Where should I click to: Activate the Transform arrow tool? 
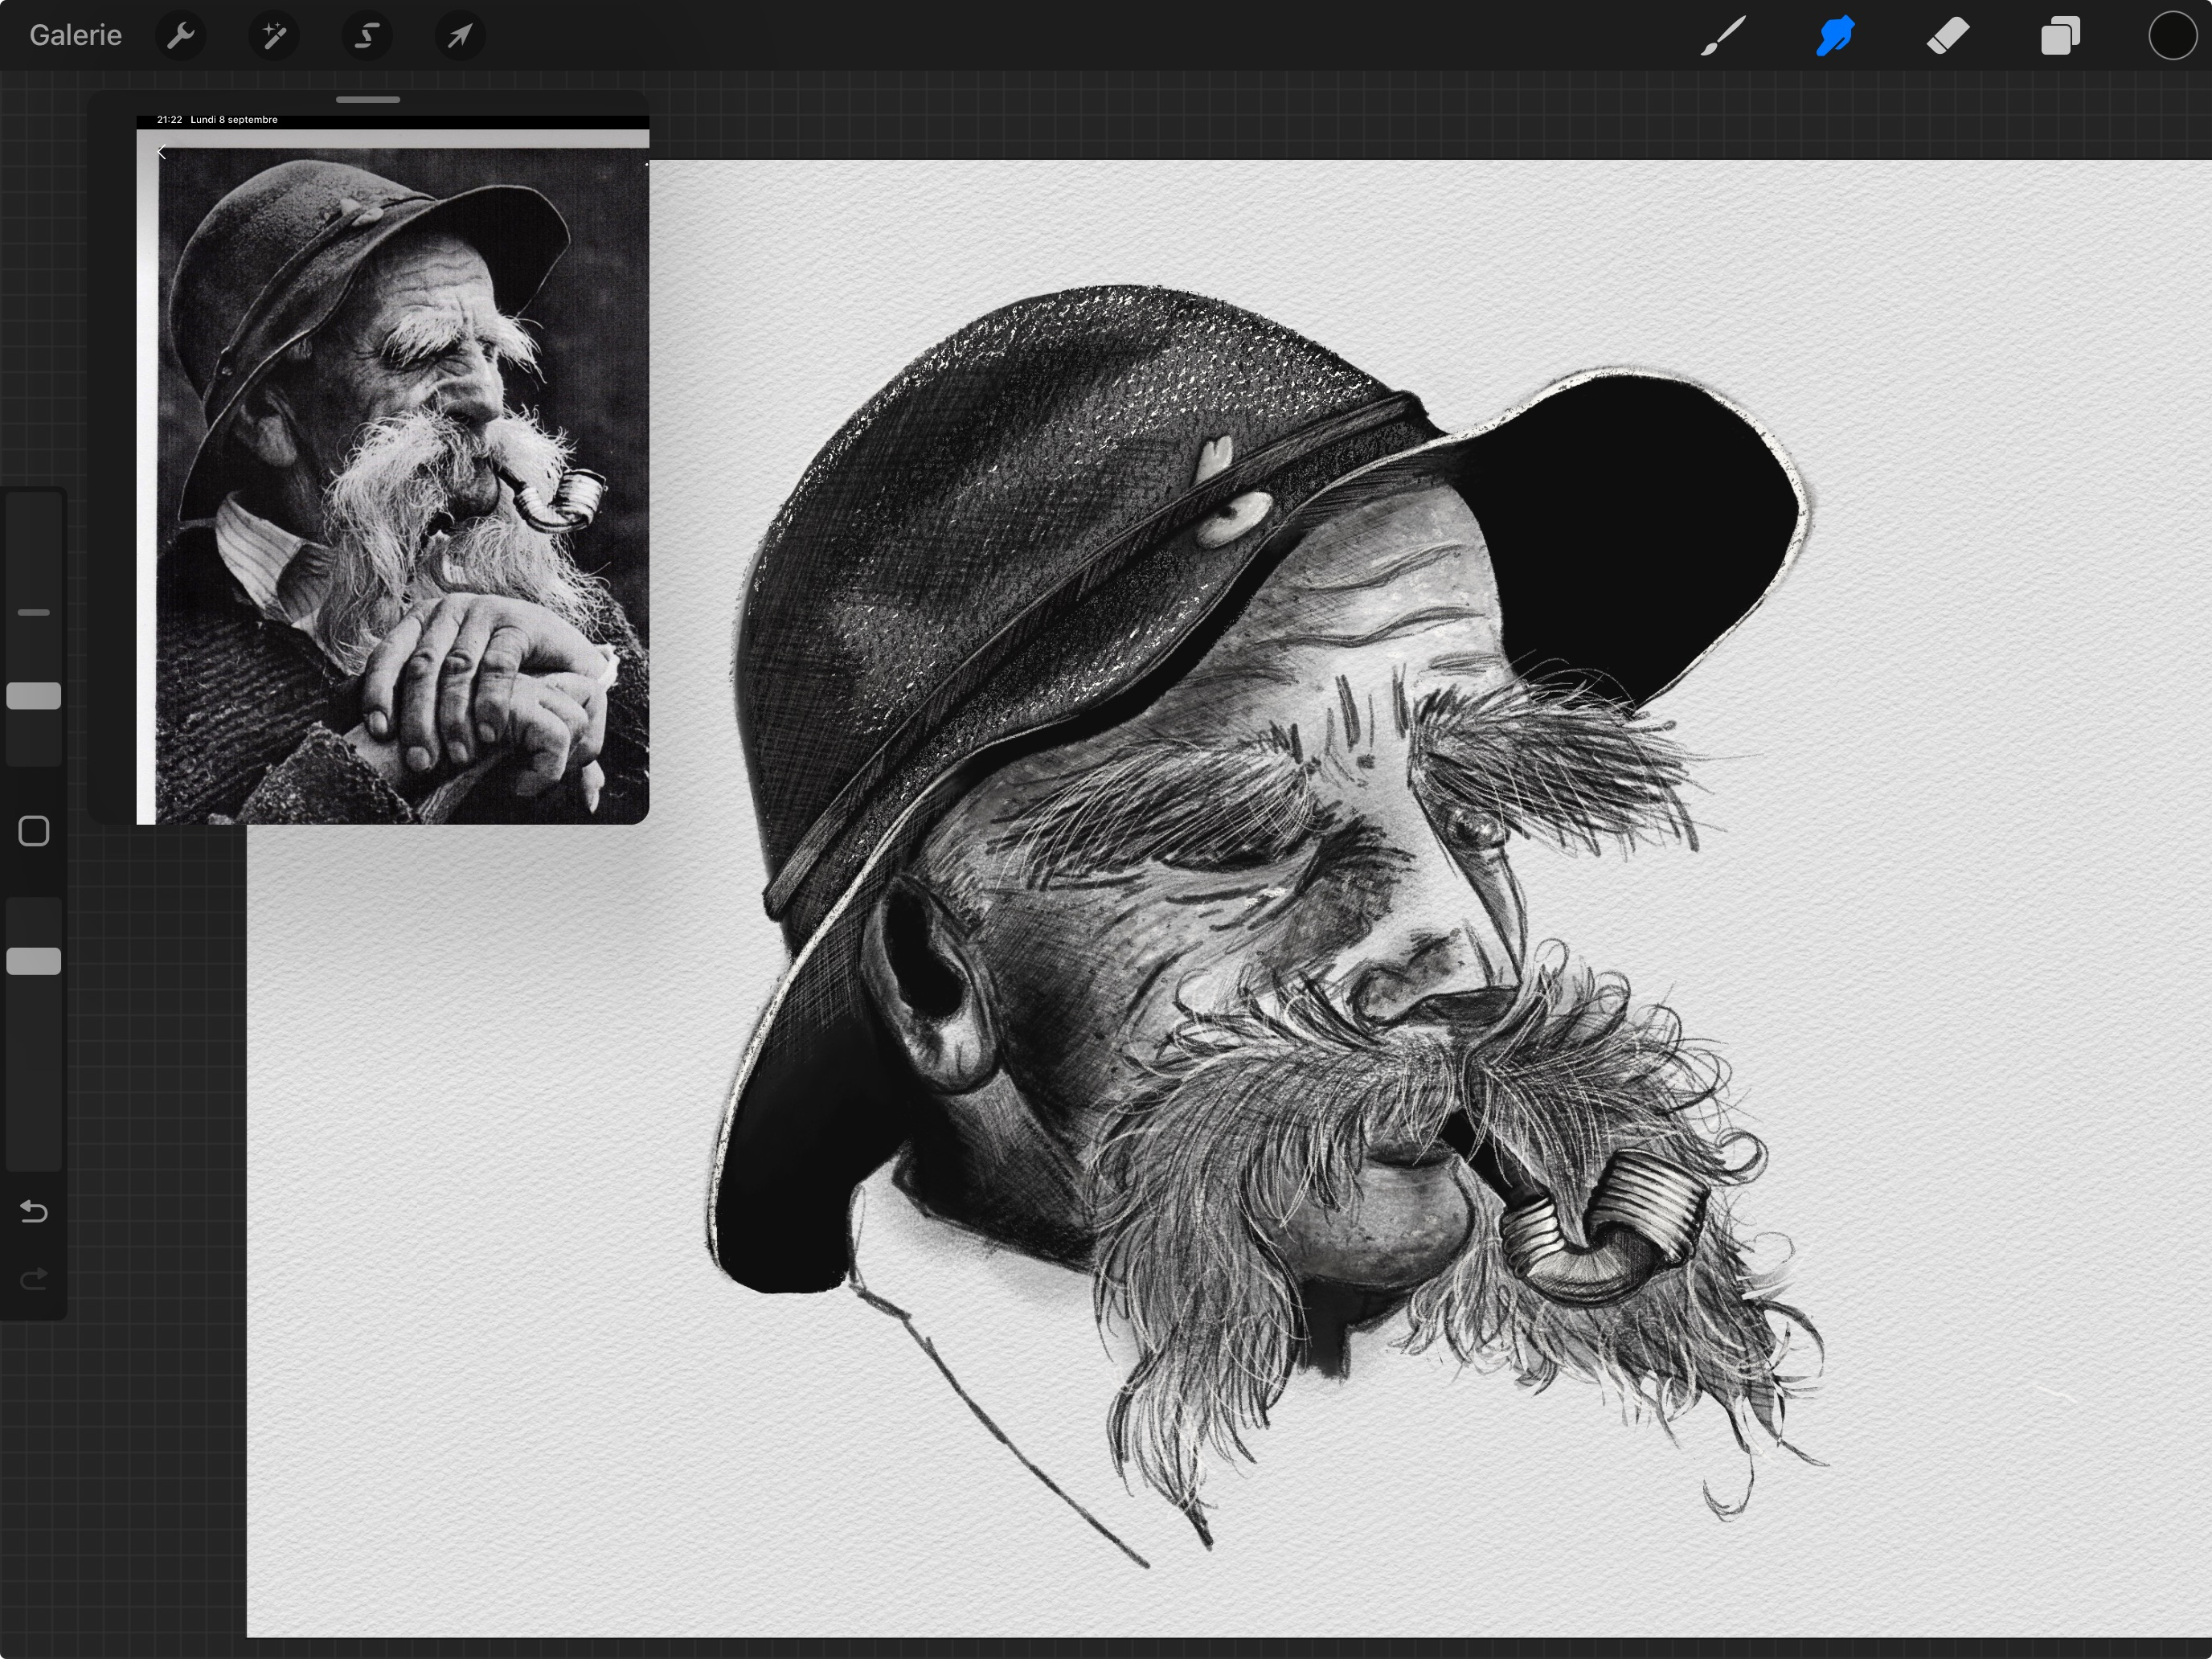tap(460, 36)
